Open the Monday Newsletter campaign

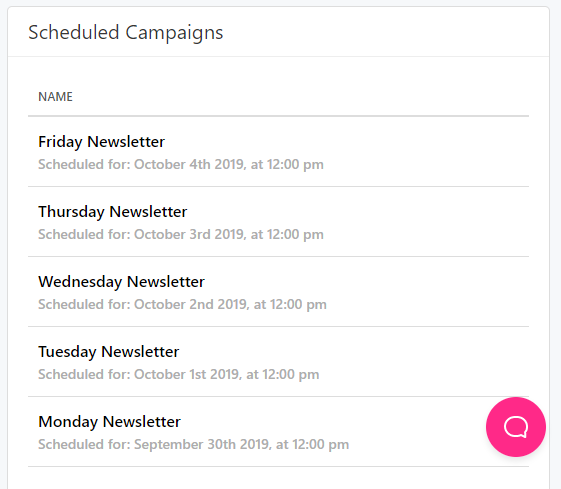109,422
